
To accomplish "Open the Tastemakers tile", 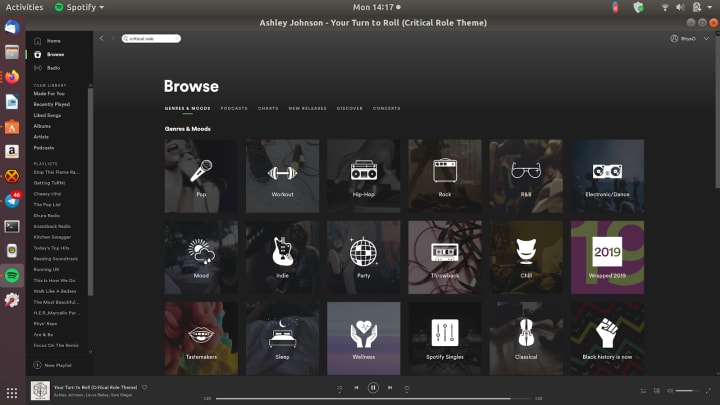I will (x=201, y=338).
